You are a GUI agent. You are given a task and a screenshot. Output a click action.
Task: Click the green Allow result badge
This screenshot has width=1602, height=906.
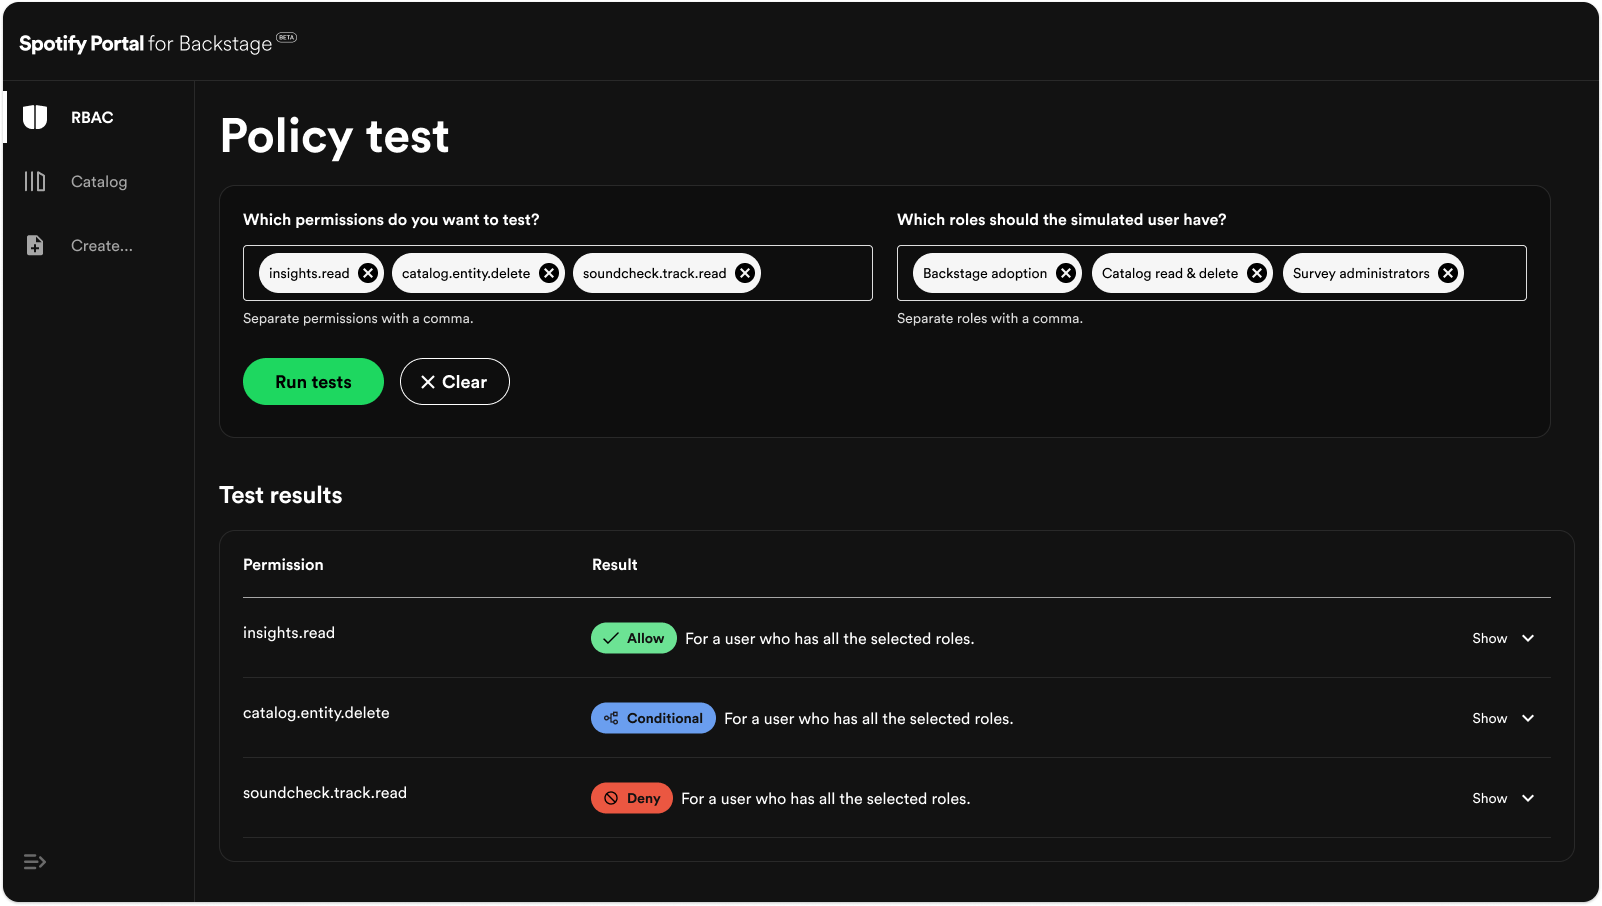coord(633,638)
